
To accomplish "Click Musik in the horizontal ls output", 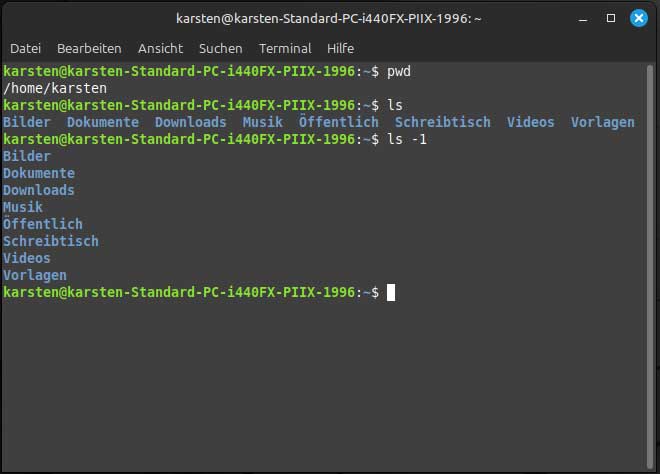I will click(x=263, y=122).
